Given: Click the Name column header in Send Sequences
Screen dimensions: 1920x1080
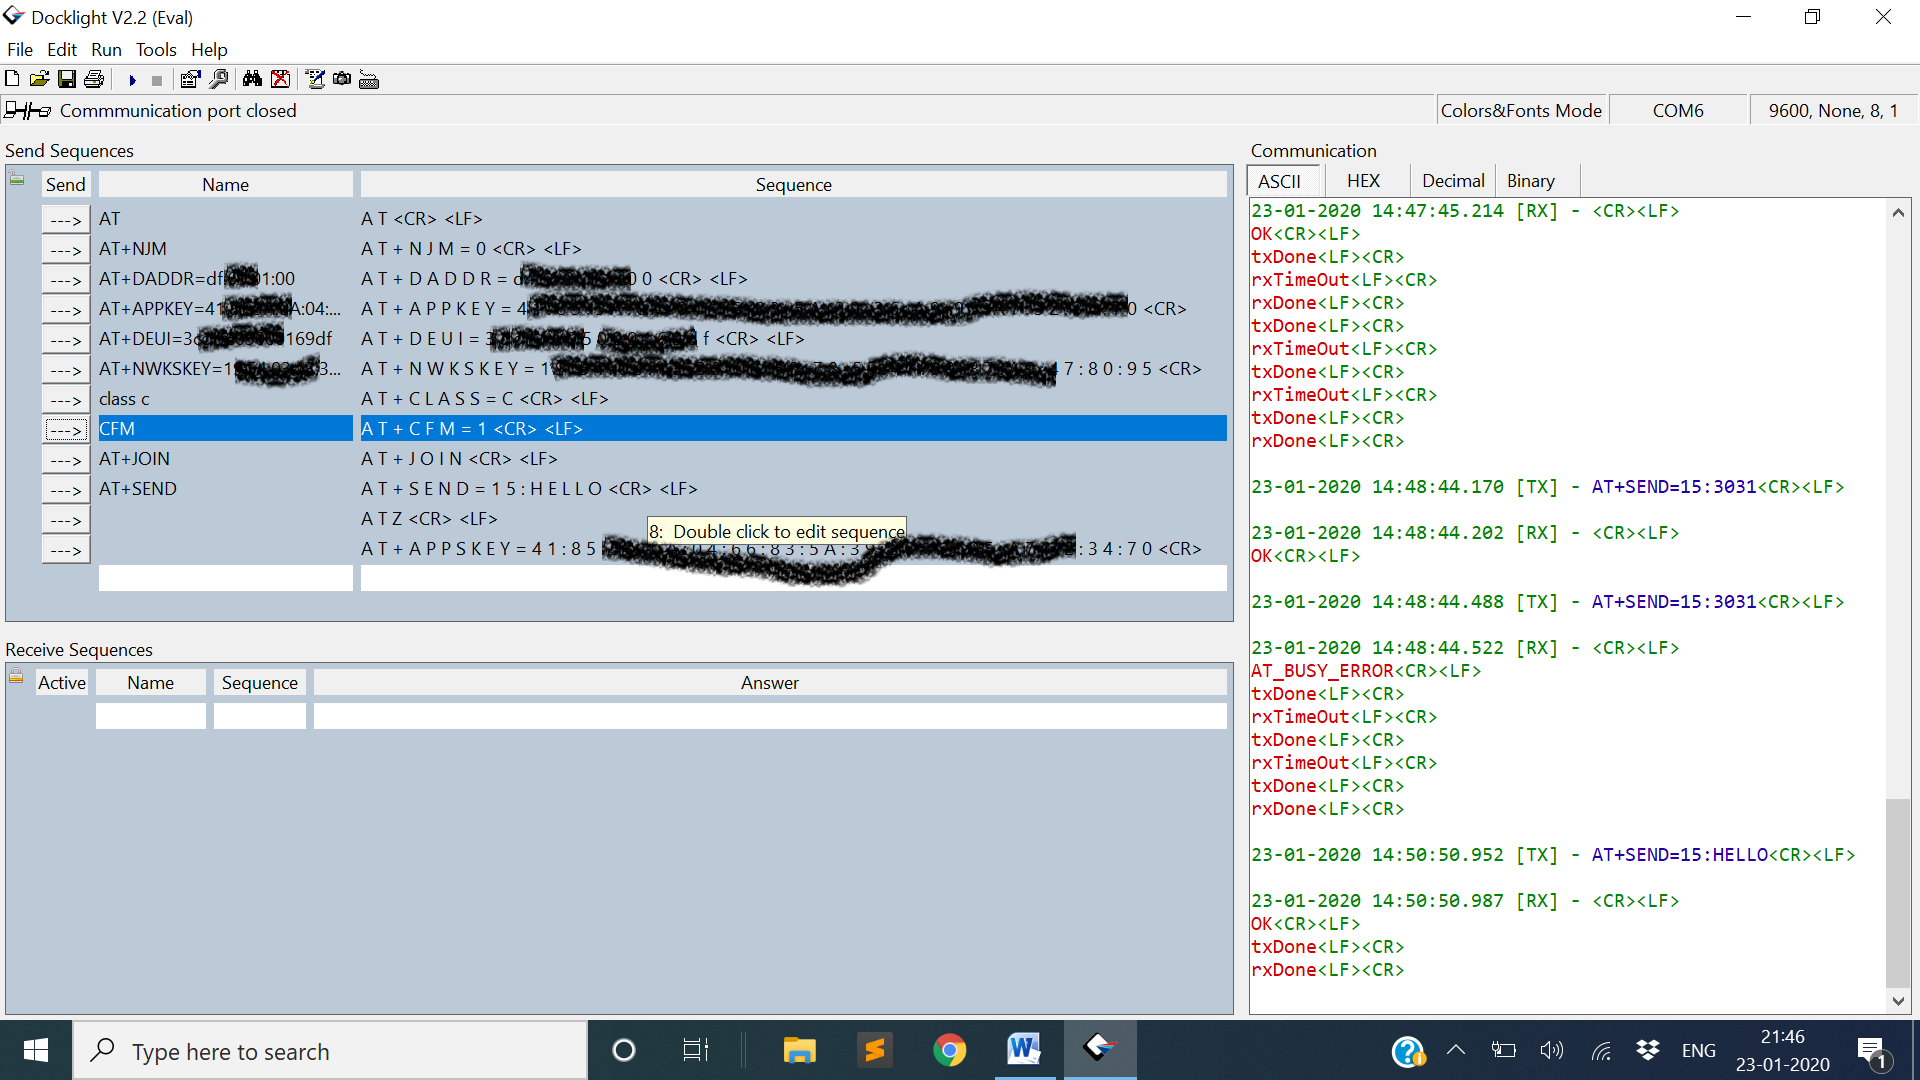Looking at the screenshot, I should pyautogui.click(x=225, y=184).
